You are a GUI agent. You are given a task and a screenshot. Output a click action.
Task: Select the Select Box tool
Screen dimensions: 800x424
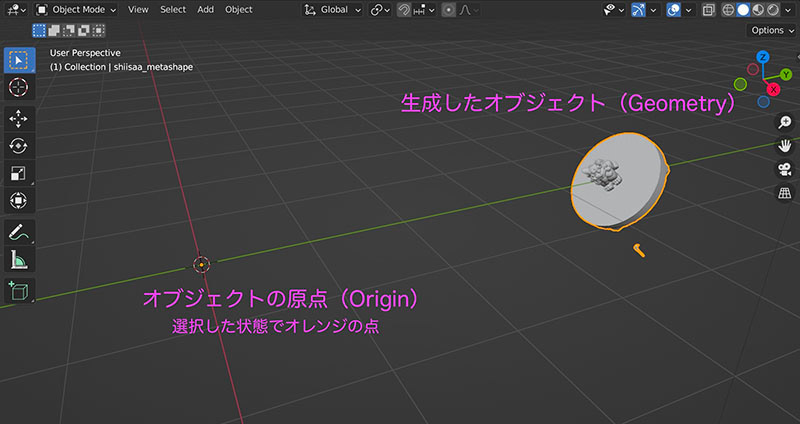(19, 60)
